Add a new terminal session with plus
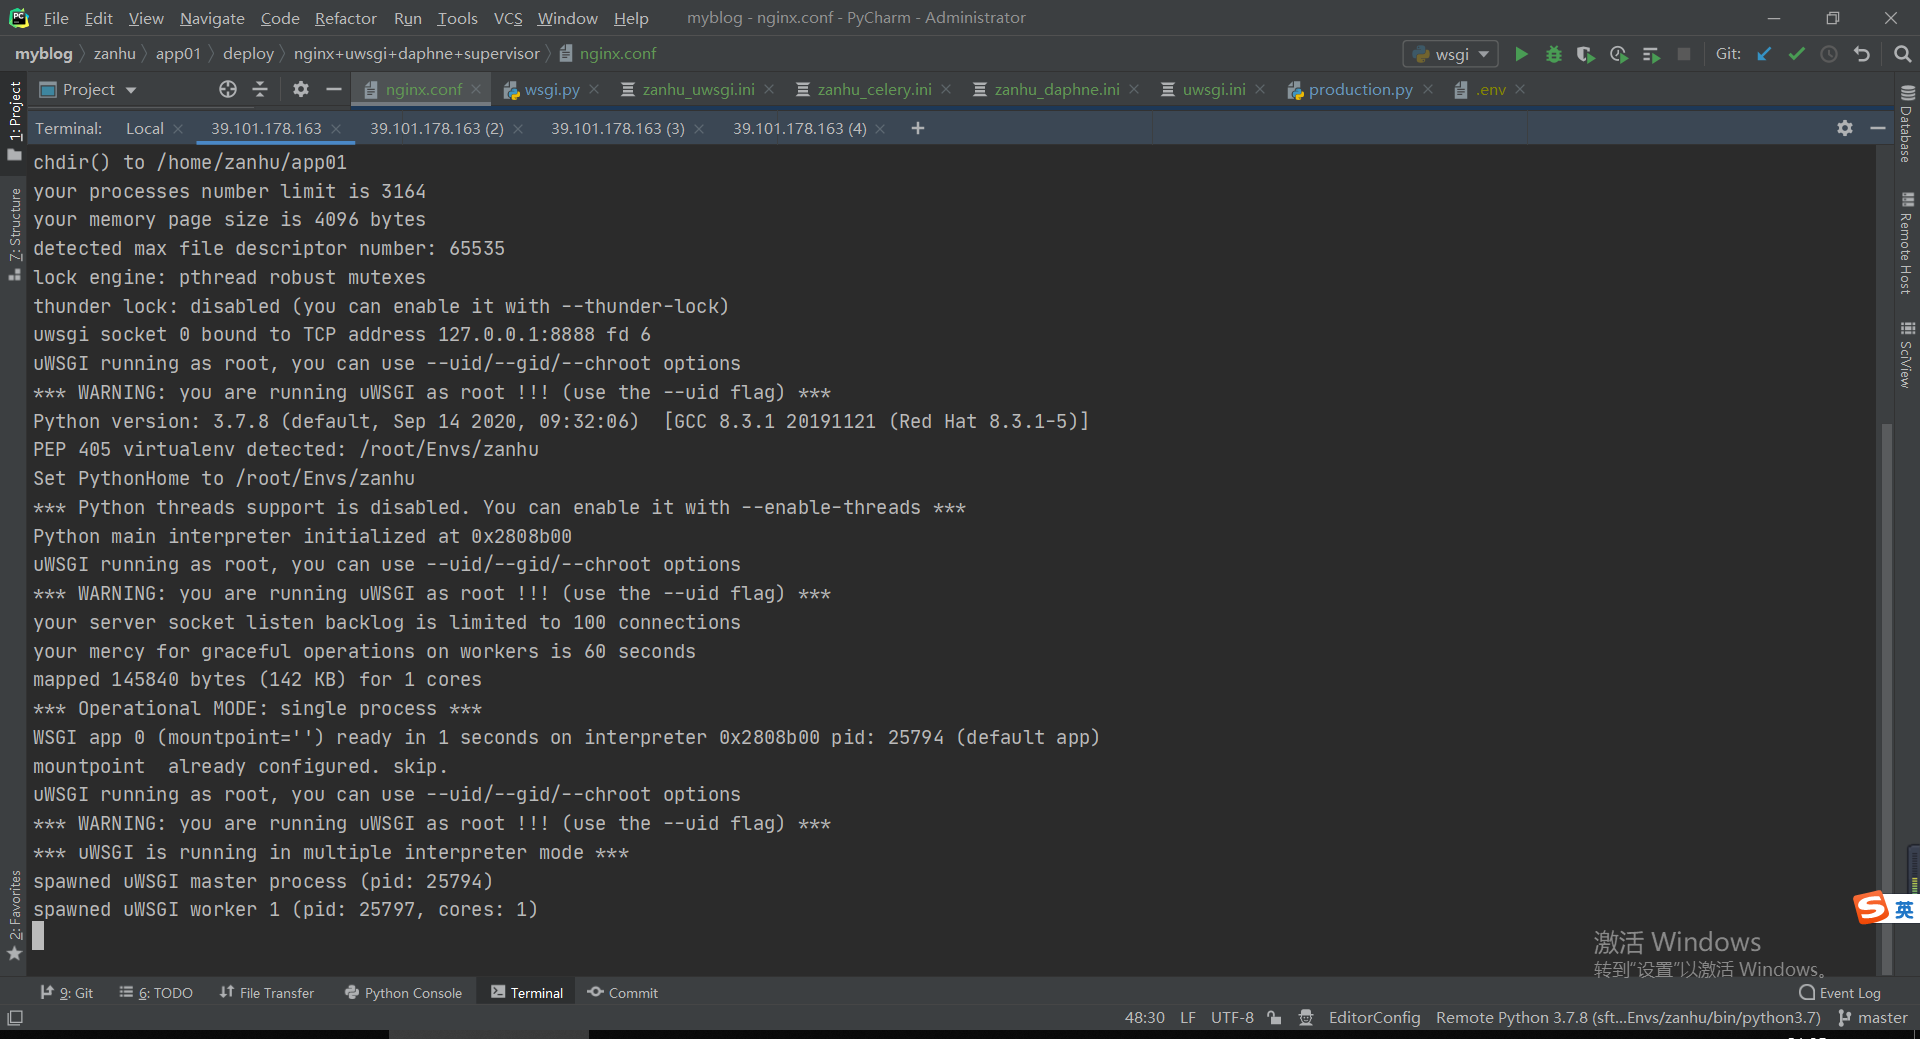The height and width of the screenshot is (1039, 1920). coord(918,128)
